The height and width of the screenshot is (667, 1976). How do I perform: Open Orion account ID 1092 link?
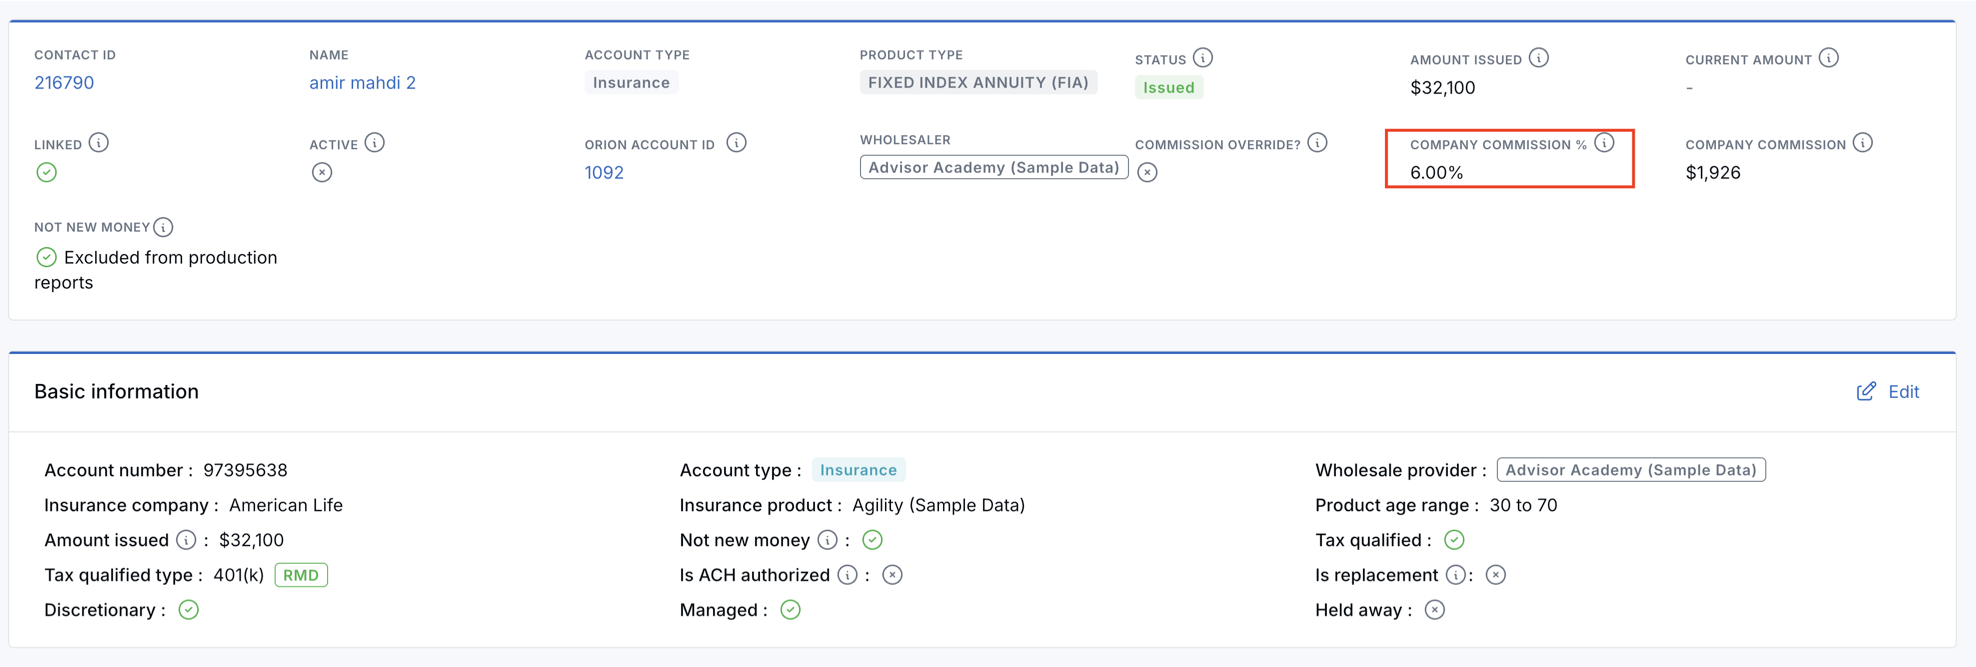click(x=604, y=173)
